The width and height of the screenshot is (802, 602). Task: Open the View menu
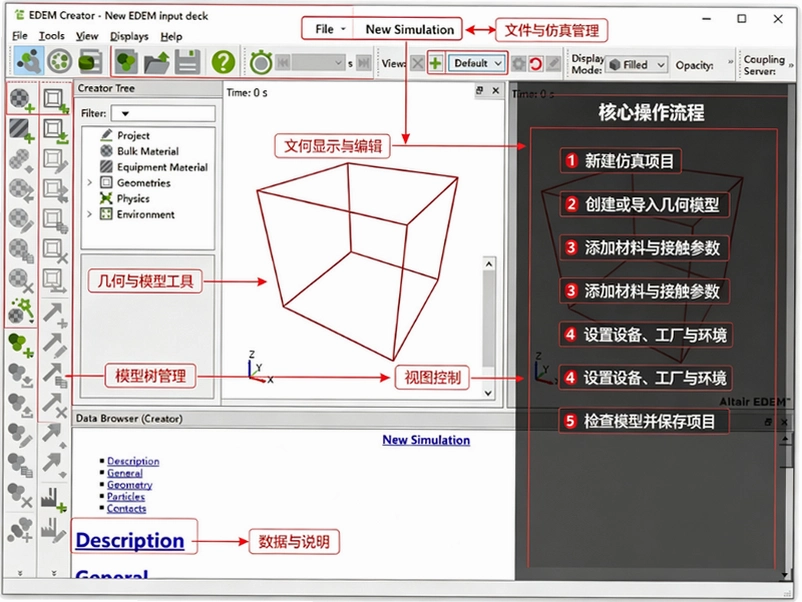tap(87, 36)
